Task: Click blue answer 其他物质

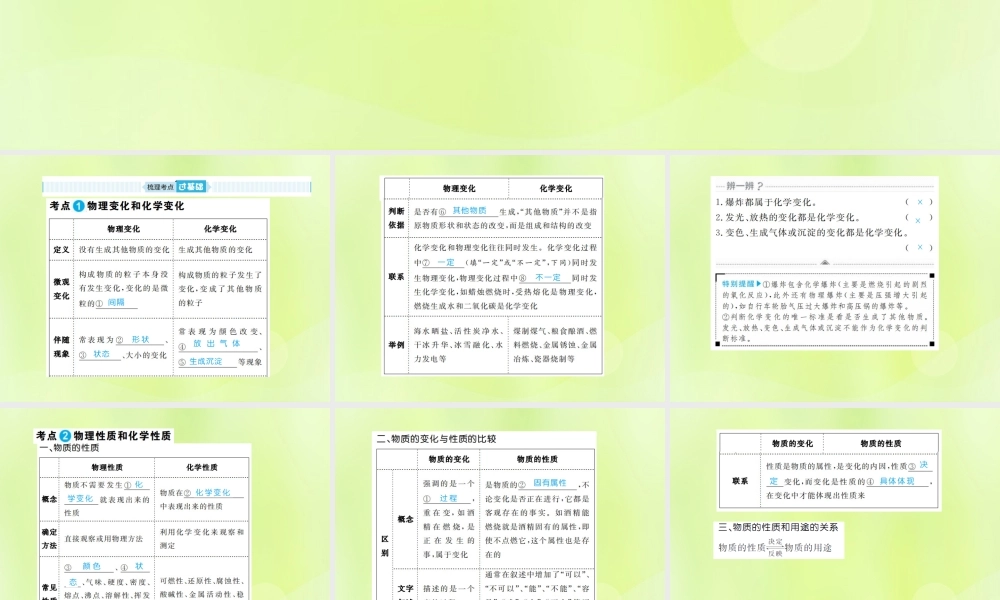Action: [x=469, y=211]
